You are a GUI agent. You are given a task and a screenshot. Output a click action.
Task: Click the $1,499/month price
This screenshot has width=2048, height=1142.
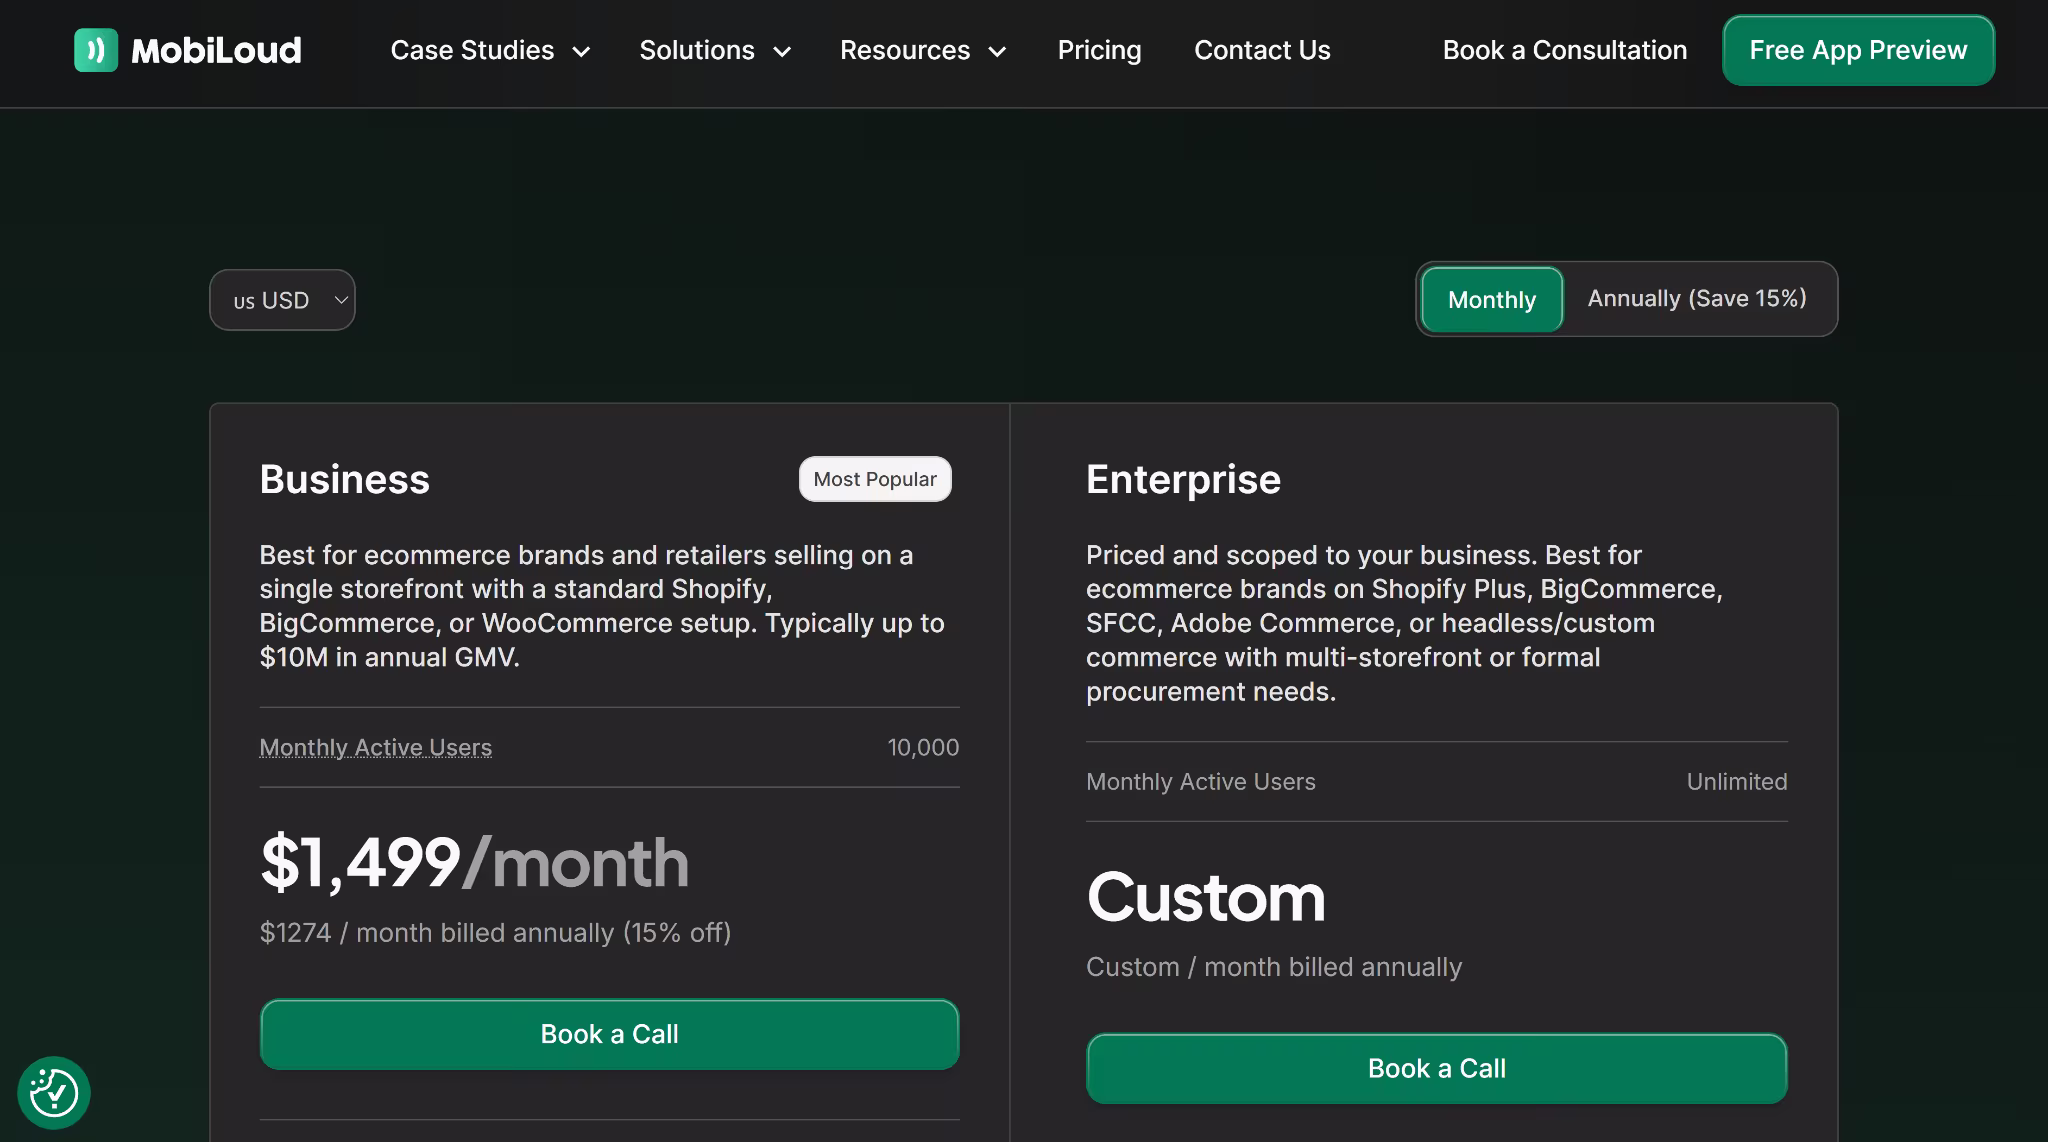[474, 862]
